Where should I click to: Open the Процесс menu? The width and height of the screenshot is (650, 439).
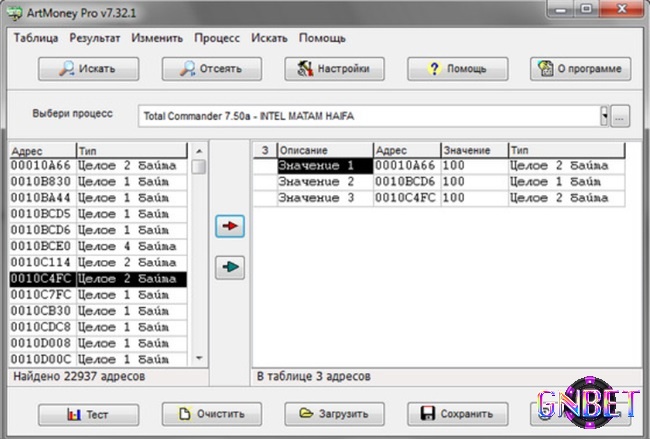[x=217, y=38]
